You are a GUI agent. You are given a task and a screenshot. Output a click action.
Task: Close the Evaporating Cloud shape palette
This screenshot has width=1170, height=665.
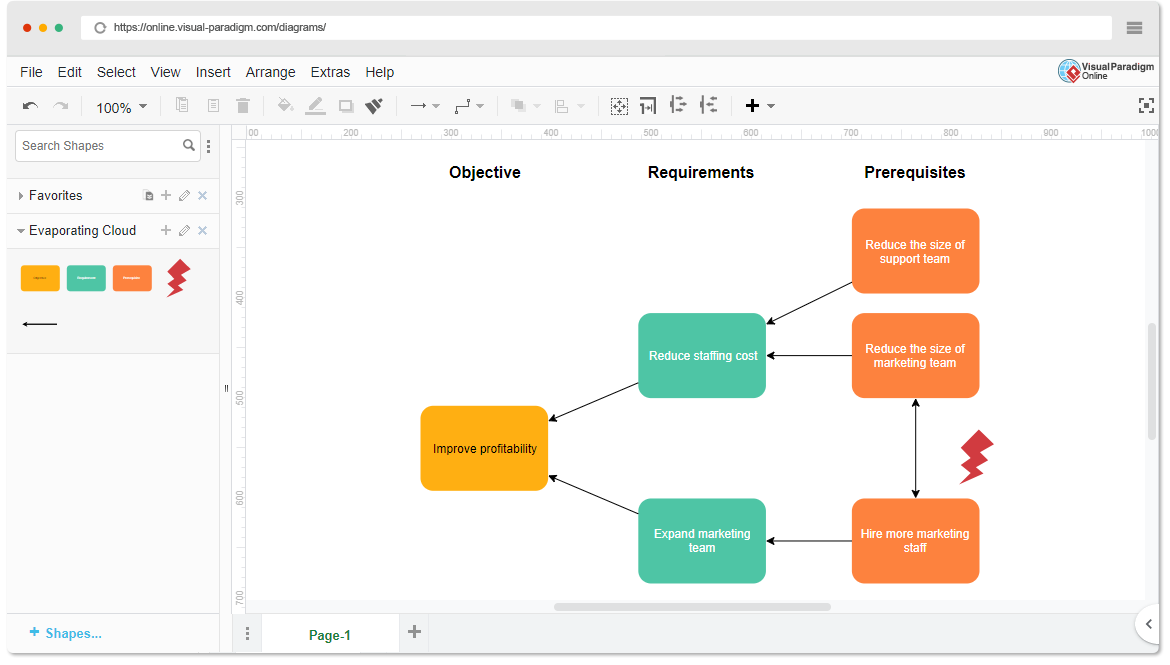tap(202, 230)
